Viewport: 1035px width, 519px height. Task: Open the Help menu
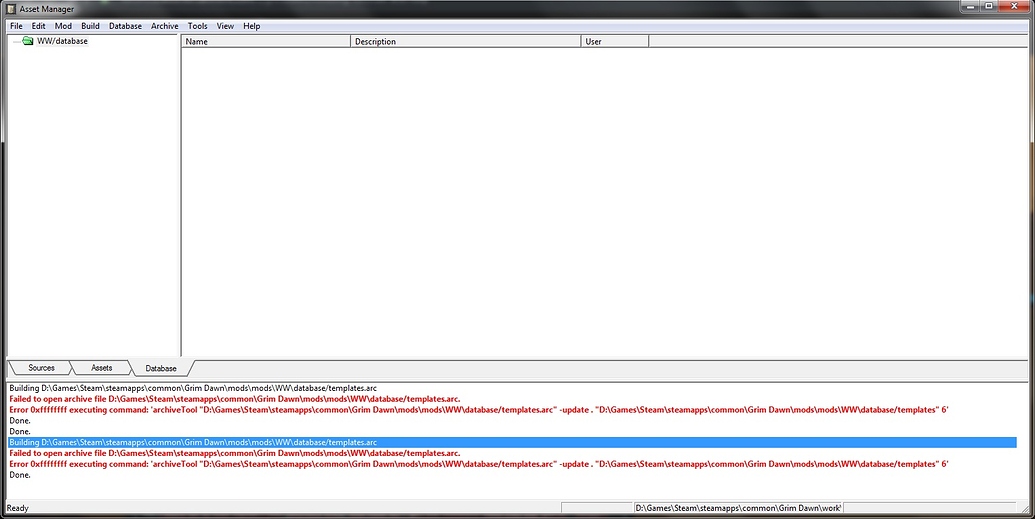251,26
